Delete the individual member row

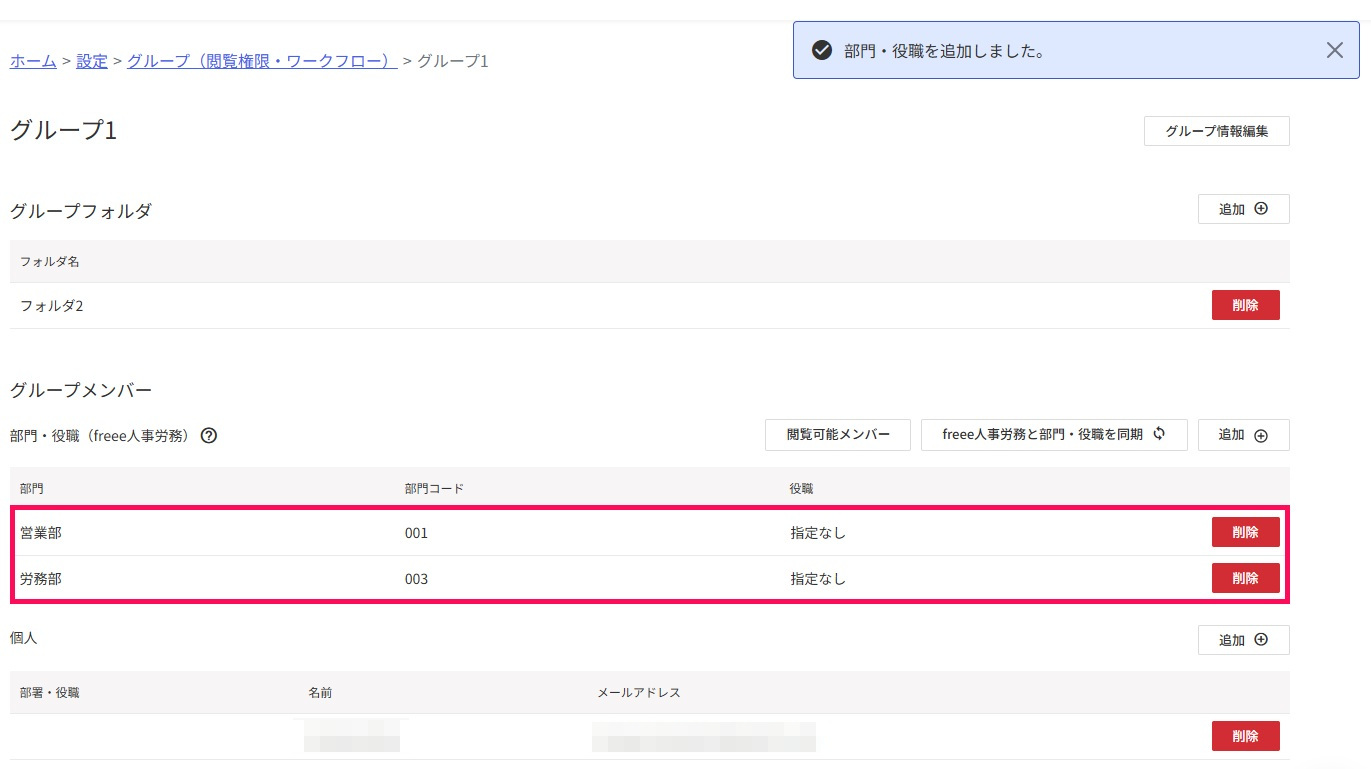(1245, 736)
